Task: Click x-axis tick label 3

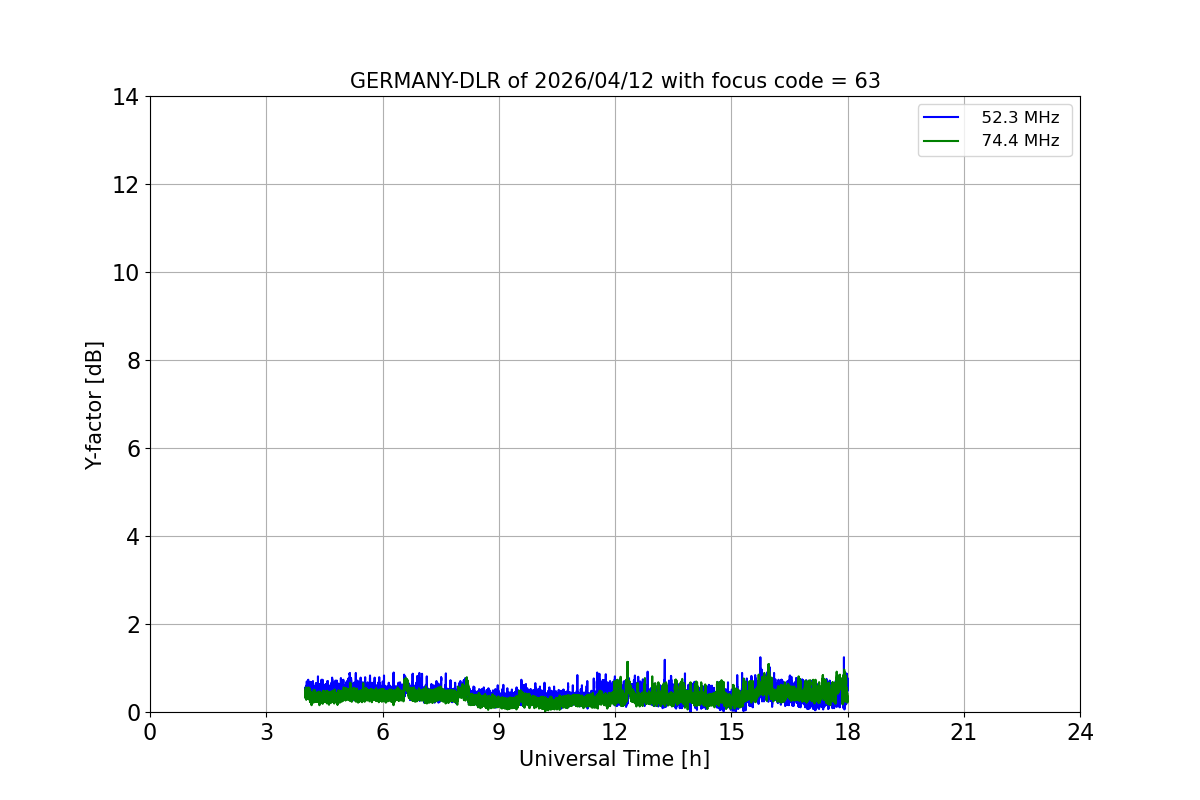Action: pos(266,732)
